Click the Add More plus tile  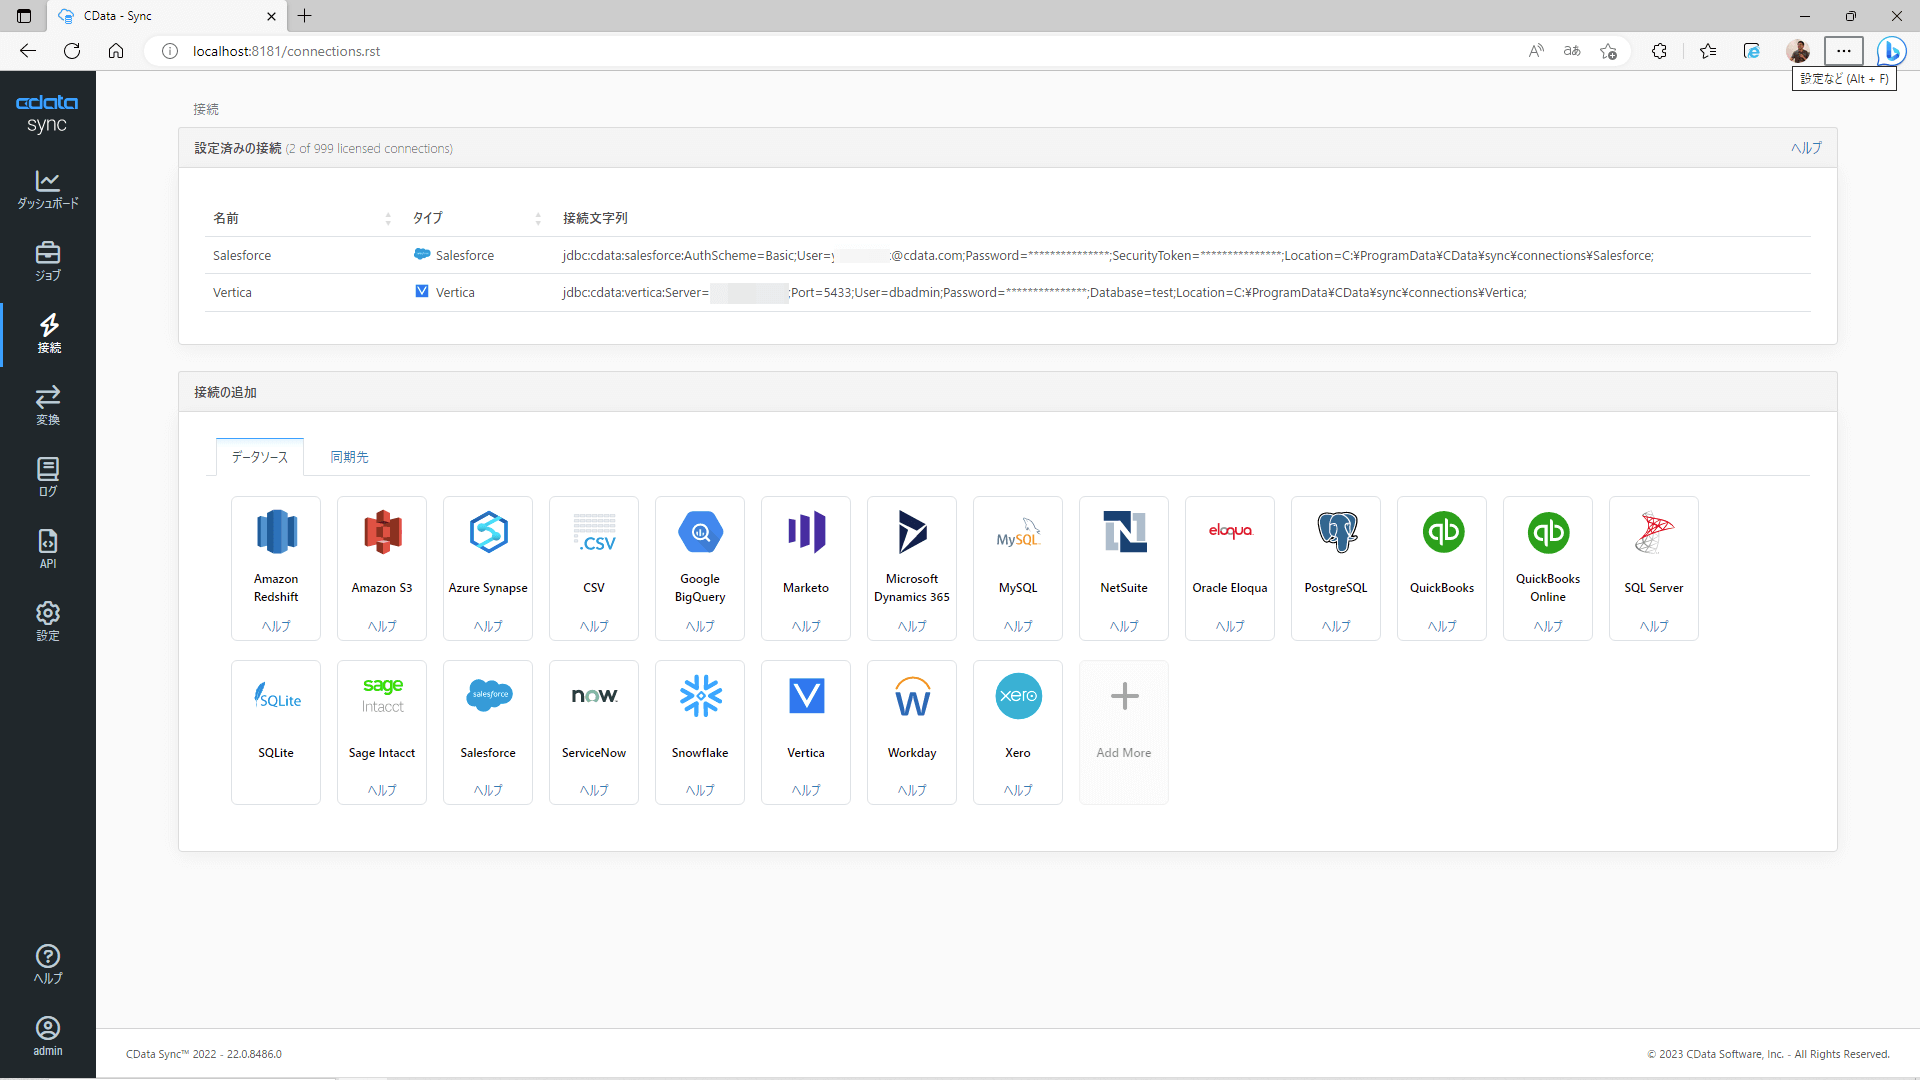point(1124,697)
